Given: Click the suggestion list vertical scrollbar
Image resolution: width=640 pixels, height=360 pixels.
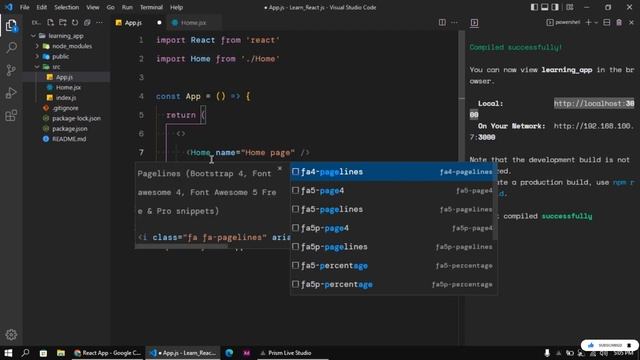Looking at the screenshot, I should [496, 202].
